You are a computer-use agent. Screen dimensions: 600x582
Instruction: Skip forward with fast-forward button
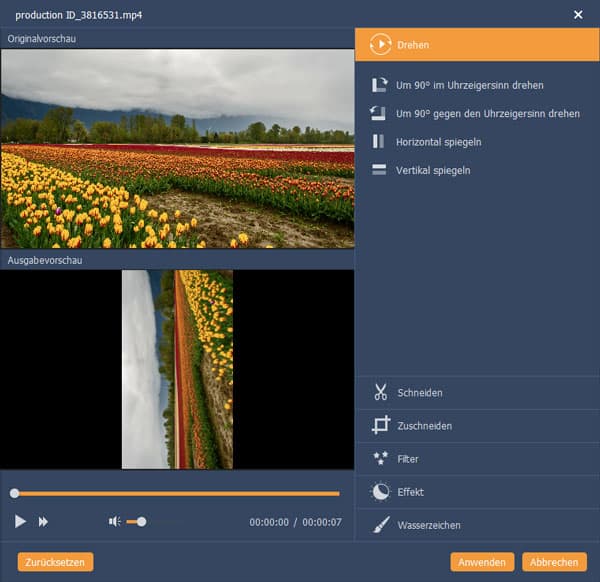(44, 521)
